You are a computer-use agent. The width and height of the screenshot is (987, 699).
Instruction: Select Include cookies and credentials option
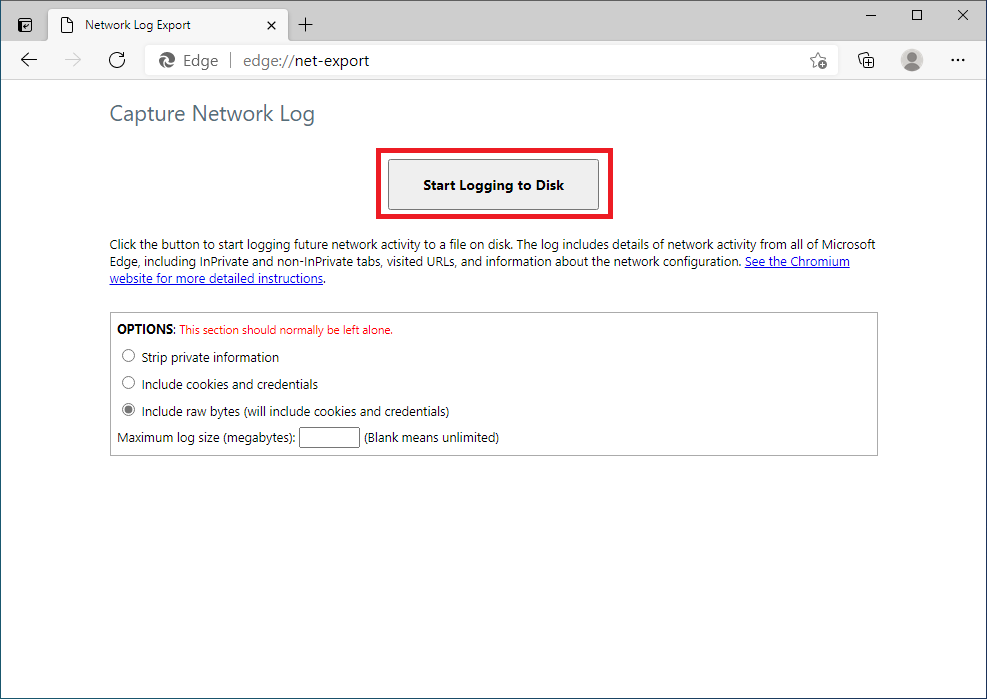[x=128, y=383]
